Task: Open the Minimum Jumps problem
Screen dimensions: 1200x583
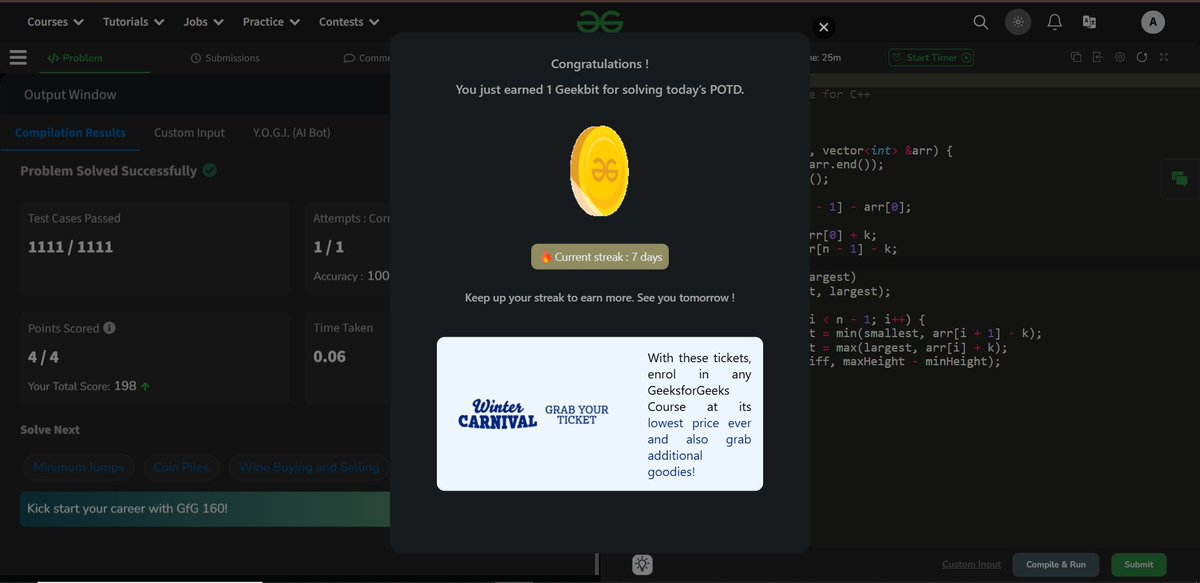Action: (78, 467)
